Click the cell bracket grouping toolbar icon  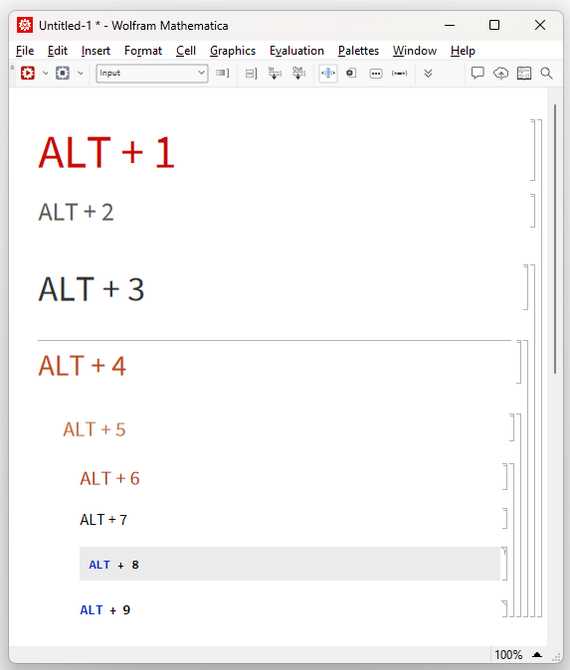[251, 73]
